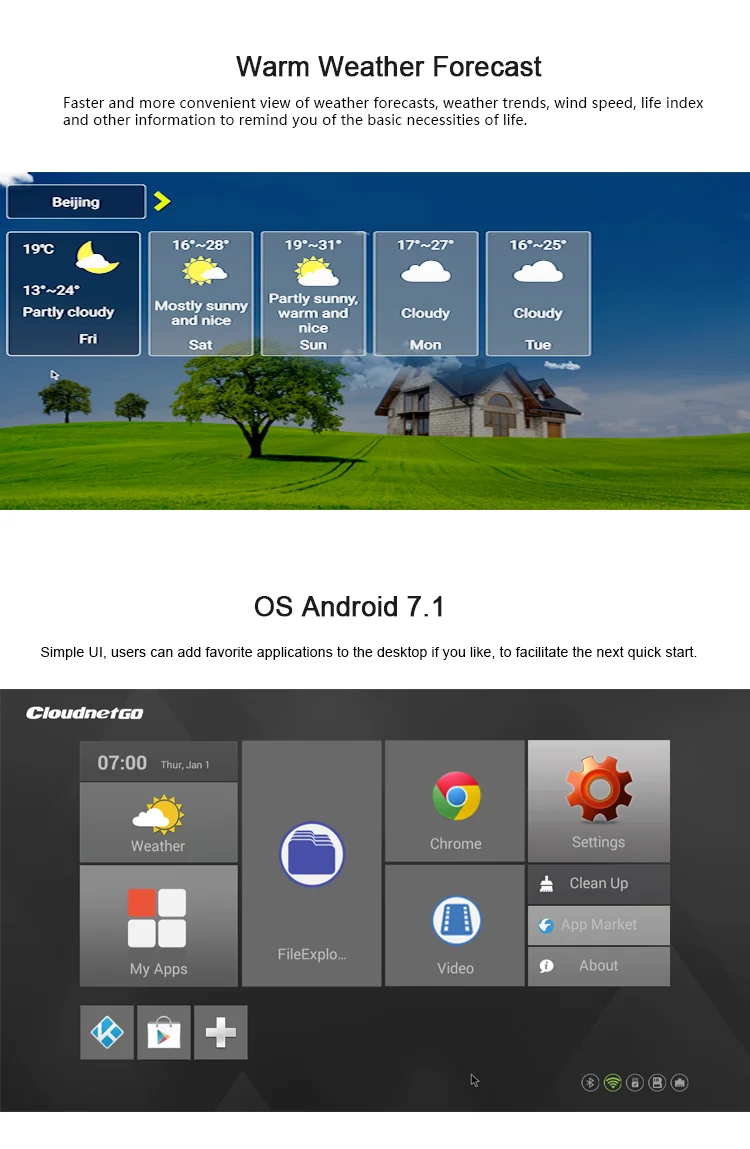Click the App Market globe icon
Viewport: 750px width, 1149px height.
pos(545,926)
